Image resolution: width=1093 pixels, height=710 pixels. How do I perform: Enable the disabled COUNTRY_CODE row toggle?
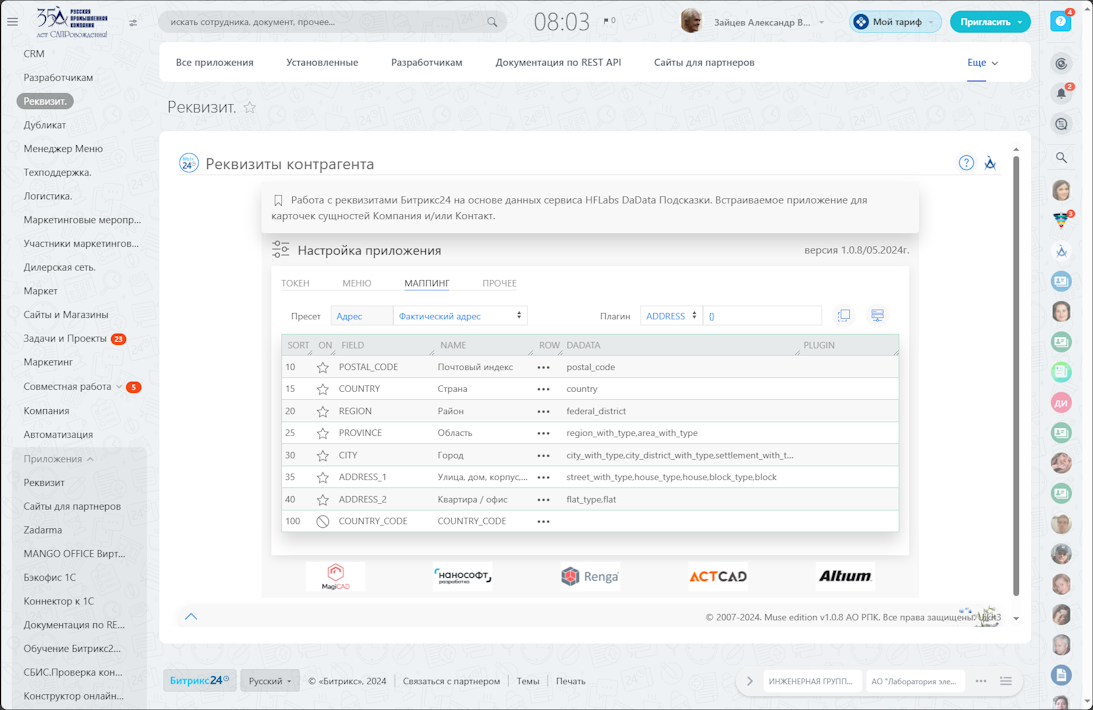coord(323,521)
